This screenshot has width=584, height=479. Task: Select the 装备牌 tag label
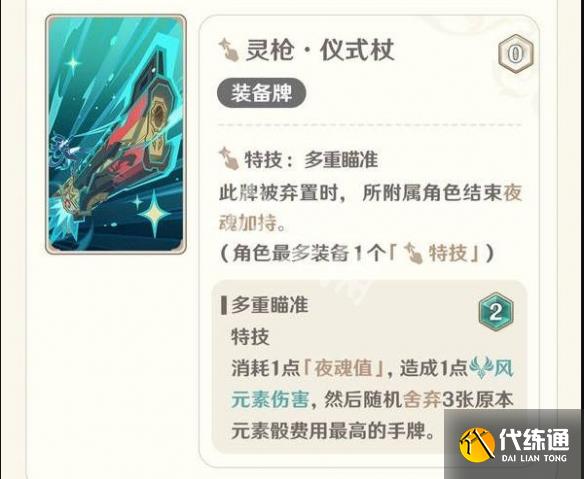pyautogui.click(x=261, y=93)
